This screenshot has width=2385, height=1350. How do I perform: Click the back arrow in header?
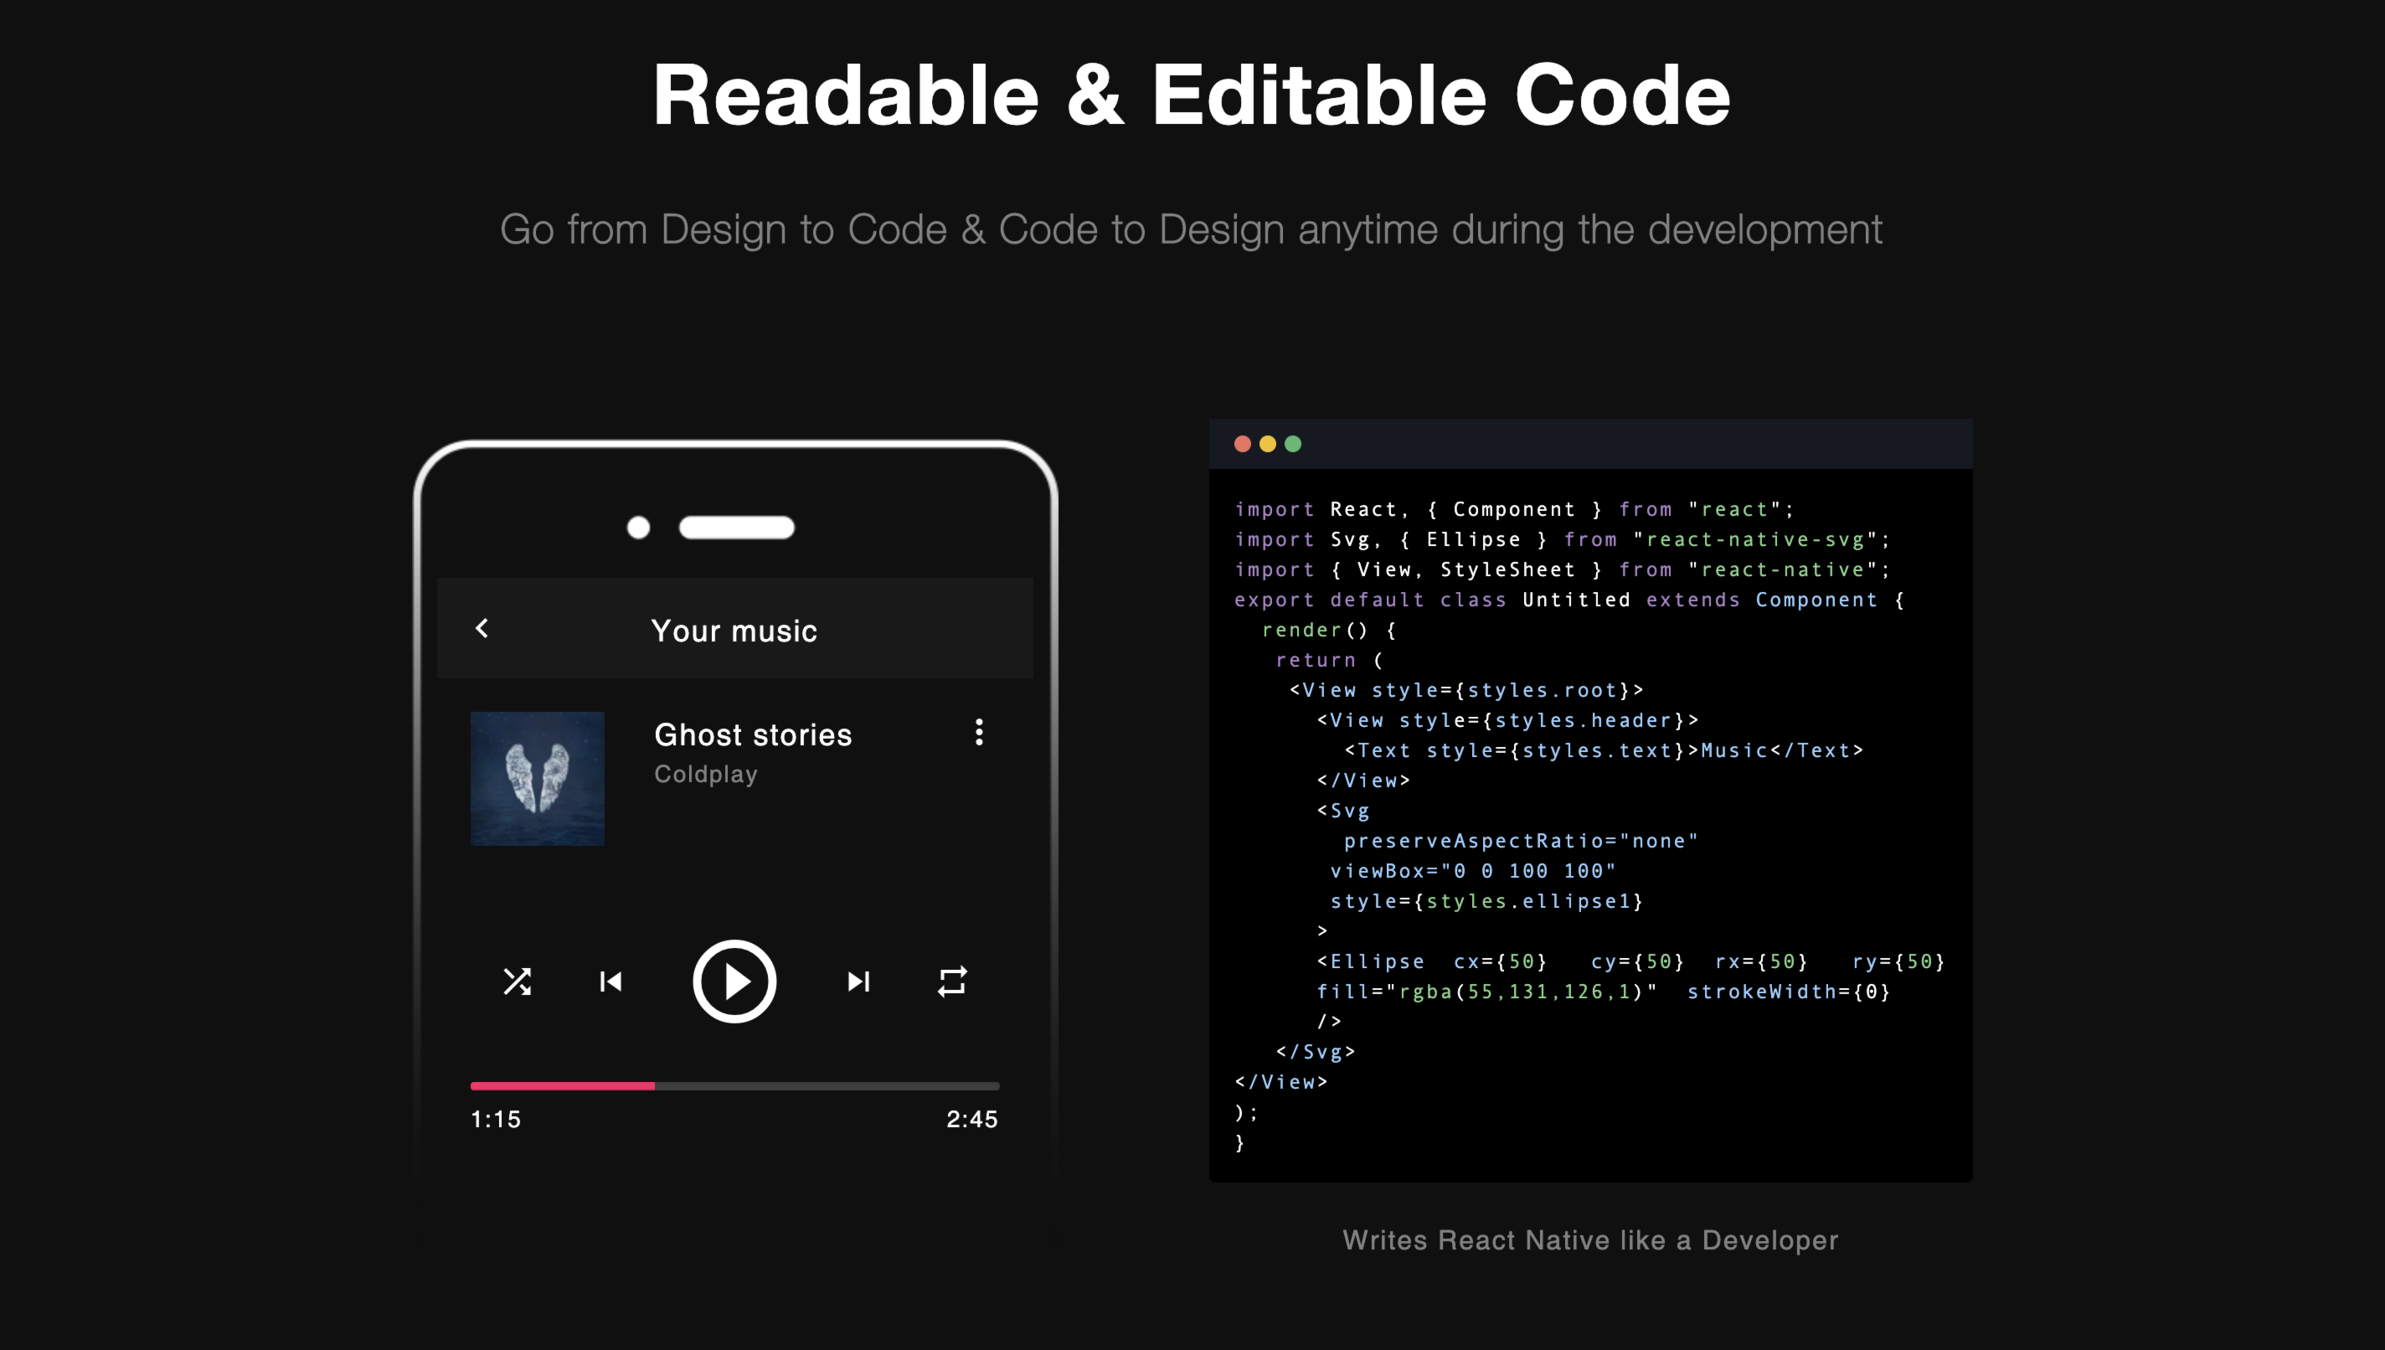point(482,628)
